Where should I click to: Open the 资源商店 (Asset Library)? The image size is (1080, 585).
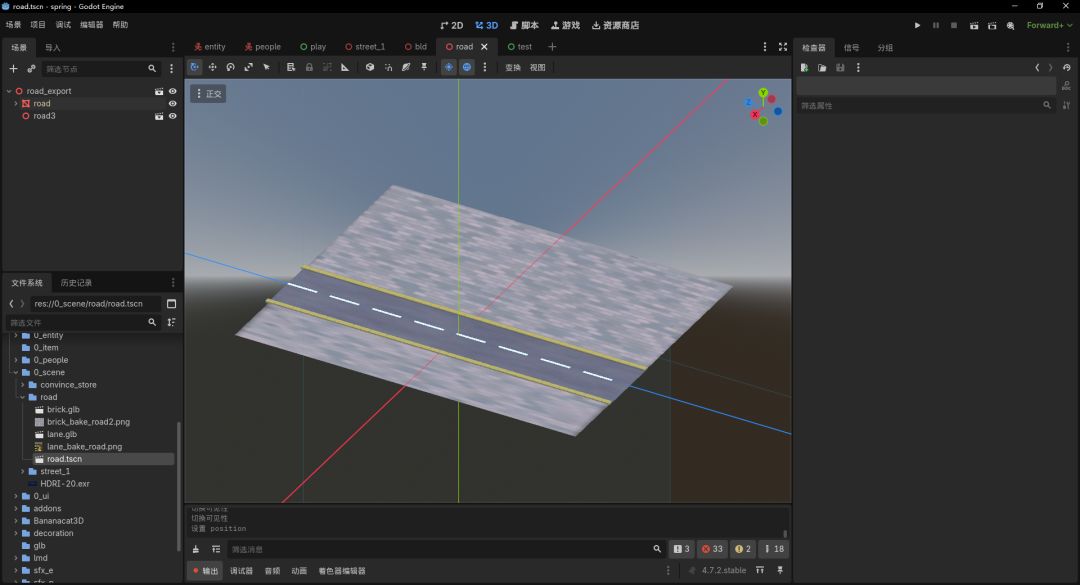tap(616, 25)
